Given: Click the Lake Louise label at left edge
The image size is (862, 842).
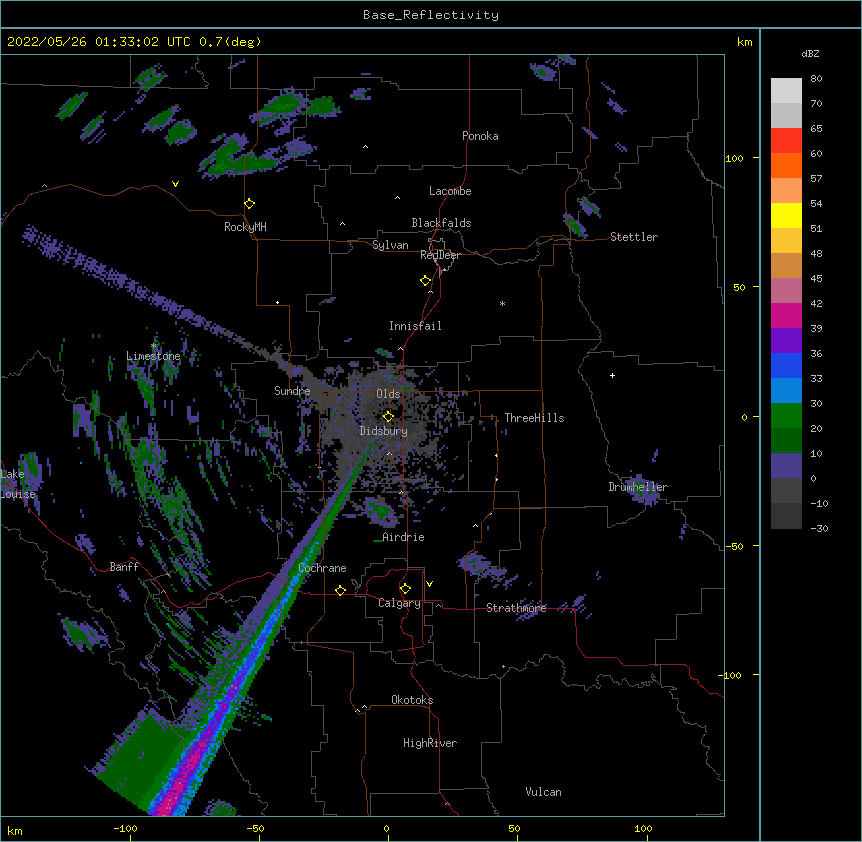Looking at the screenshot, I should (18, 484).
